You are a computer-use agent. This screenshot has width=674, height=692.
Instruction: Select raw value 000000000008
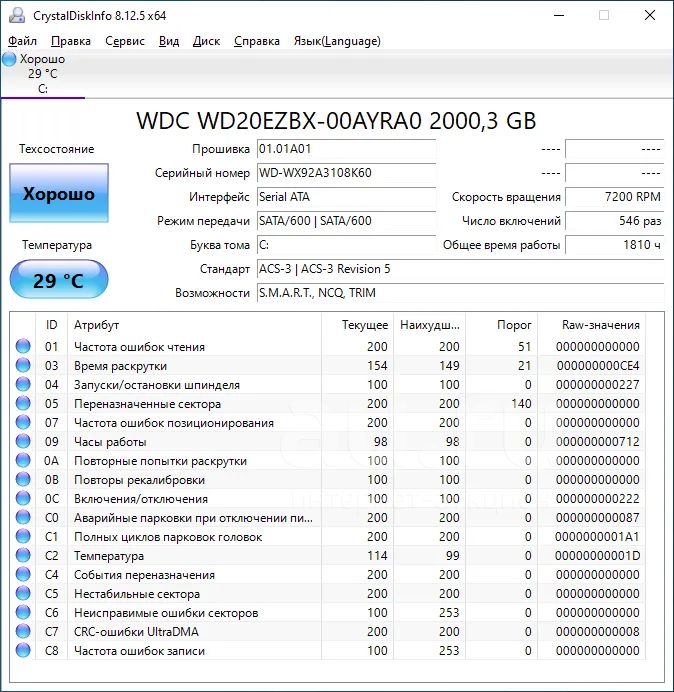(x=598, y=632)
